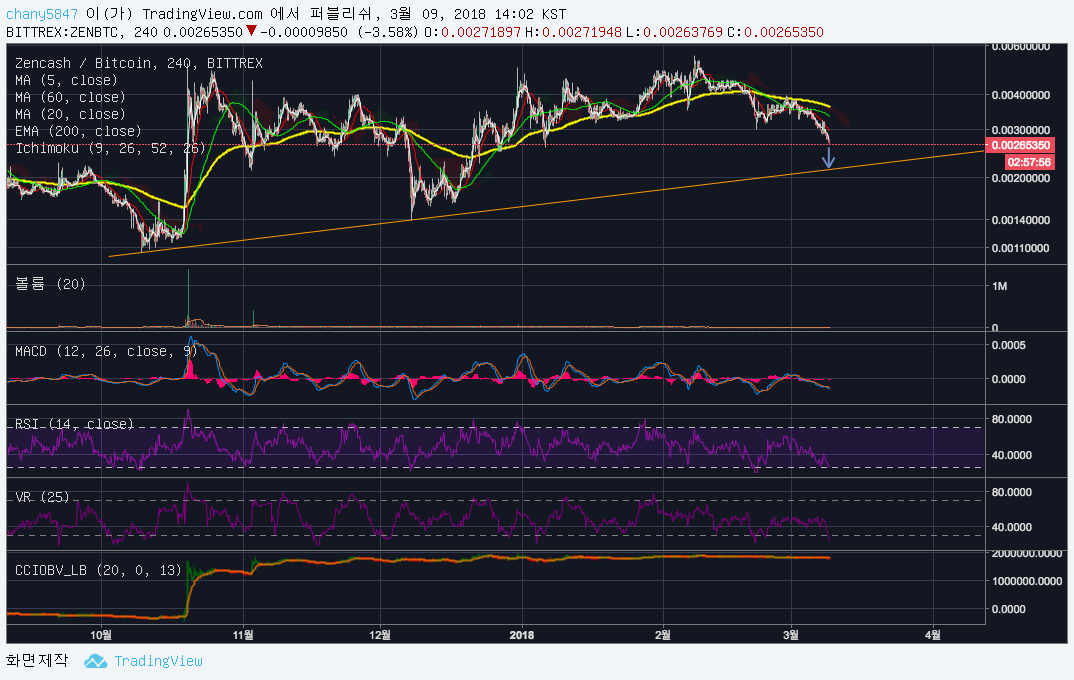This screenshot has height=680, width=1074.
Task: Open the chany5847 author profile link
Action: point(42,14)
